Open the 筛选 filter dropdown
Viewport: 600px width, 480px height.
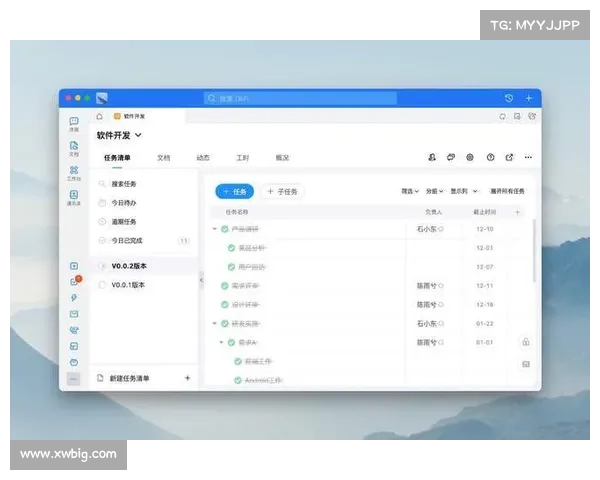(x=410, y=191)
